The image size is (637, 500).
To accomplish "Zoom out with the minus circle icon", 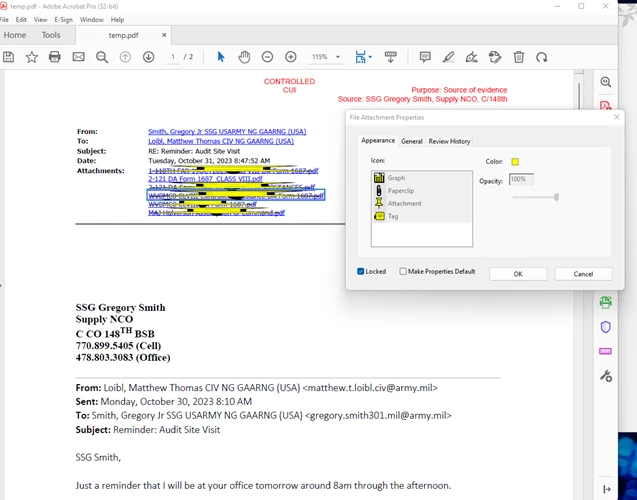I will 267,57.
